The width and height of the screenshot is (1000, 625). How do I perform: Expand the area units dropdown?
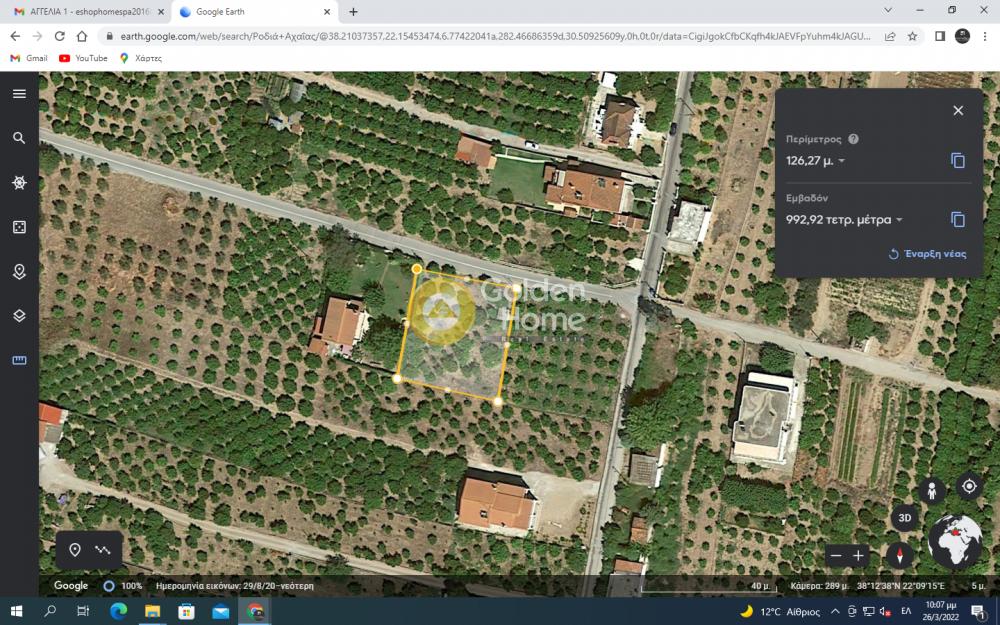point(899,220)
